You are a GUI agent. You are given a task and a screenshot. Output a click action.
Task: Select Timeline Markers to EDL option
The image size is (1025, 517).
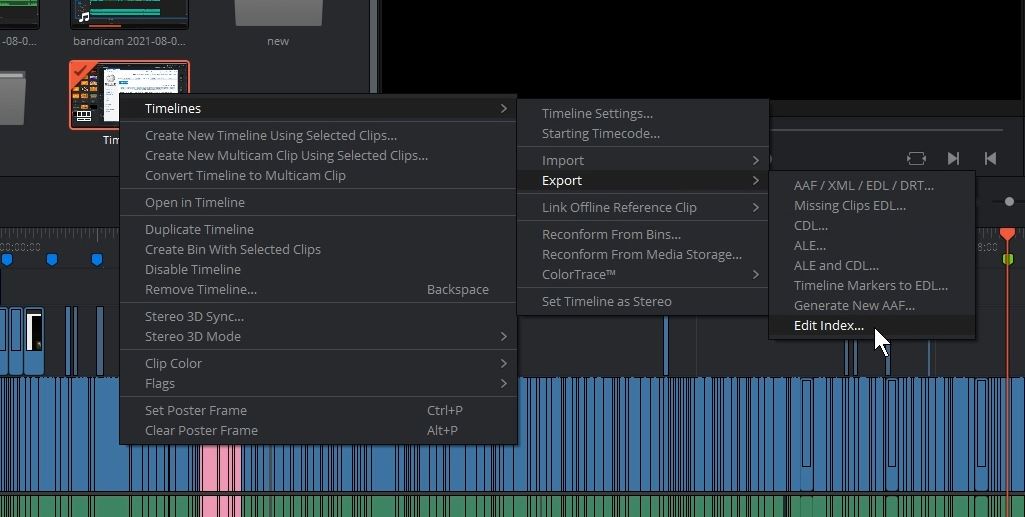point(872,285)
